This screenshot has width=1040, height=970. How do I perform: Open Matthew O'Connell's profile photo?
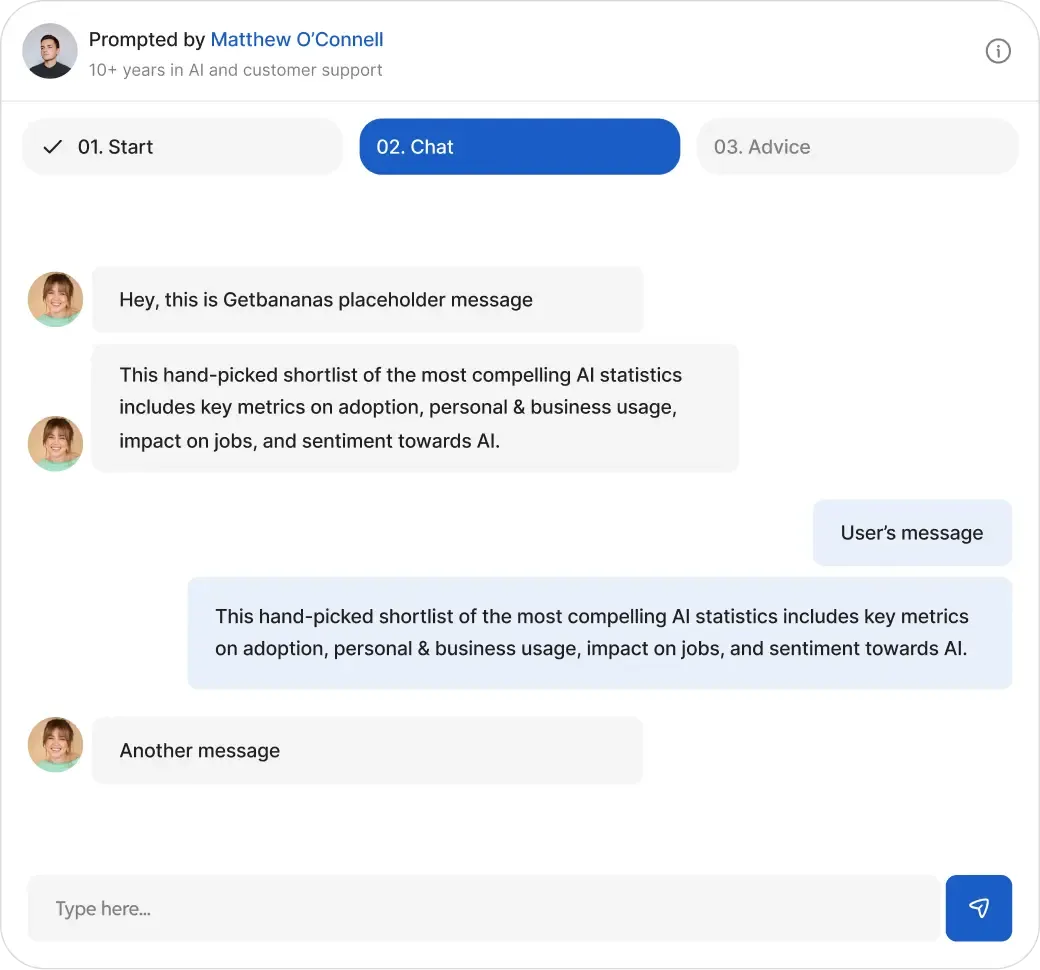[x=50, y=51]
